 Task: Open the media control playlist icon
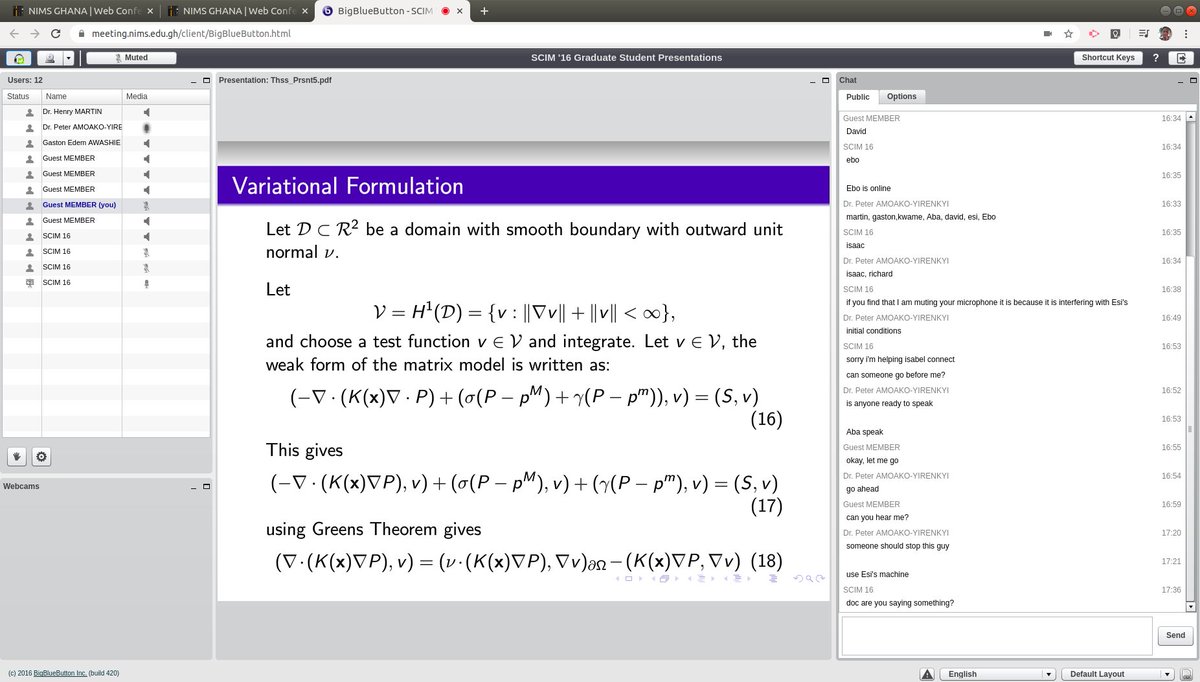[x=1143, y=33]
